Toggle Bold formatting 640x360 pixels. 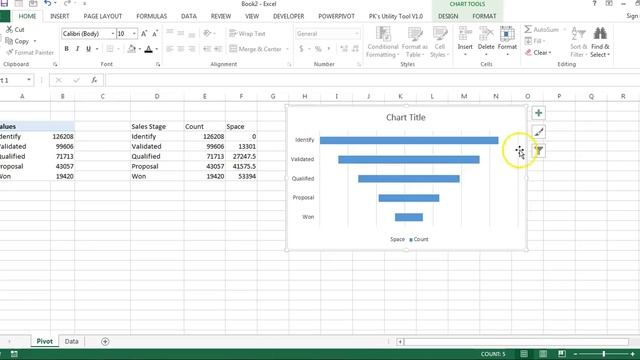pyautogui.click(x=67, y=49)
